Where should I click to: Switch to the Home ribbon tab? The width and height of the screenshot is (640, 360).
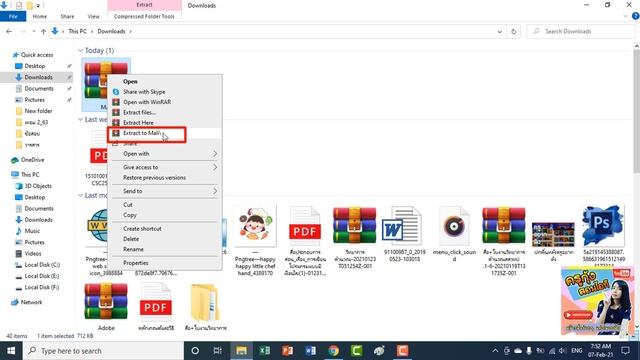point(40,16)
